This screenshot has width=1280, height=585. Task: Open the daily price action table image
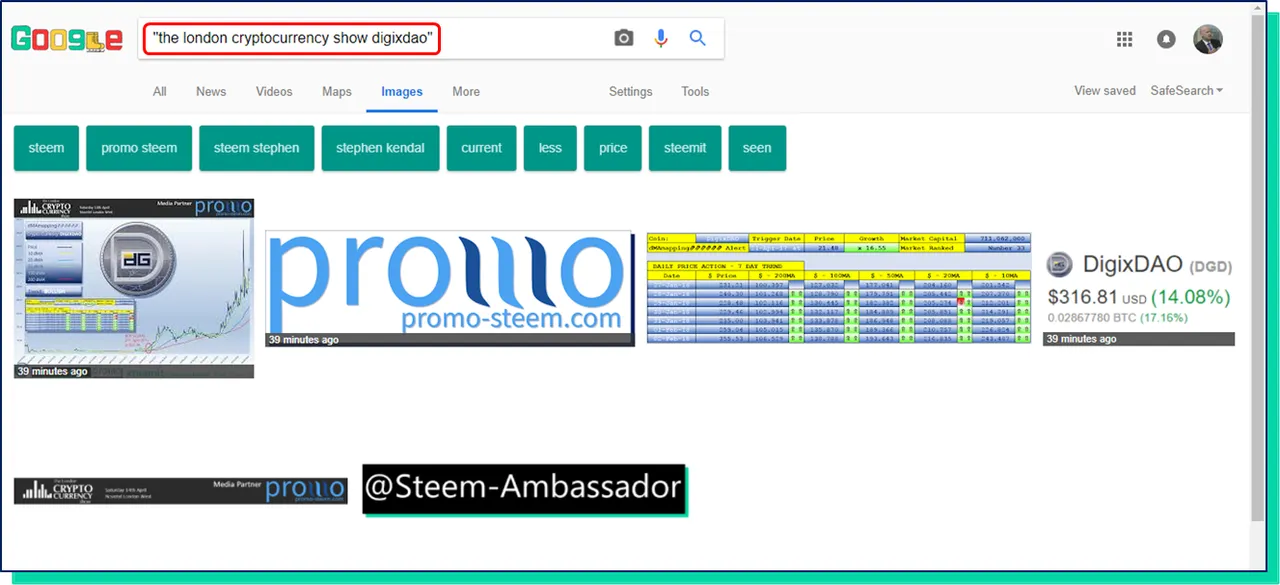pos(839,289)
